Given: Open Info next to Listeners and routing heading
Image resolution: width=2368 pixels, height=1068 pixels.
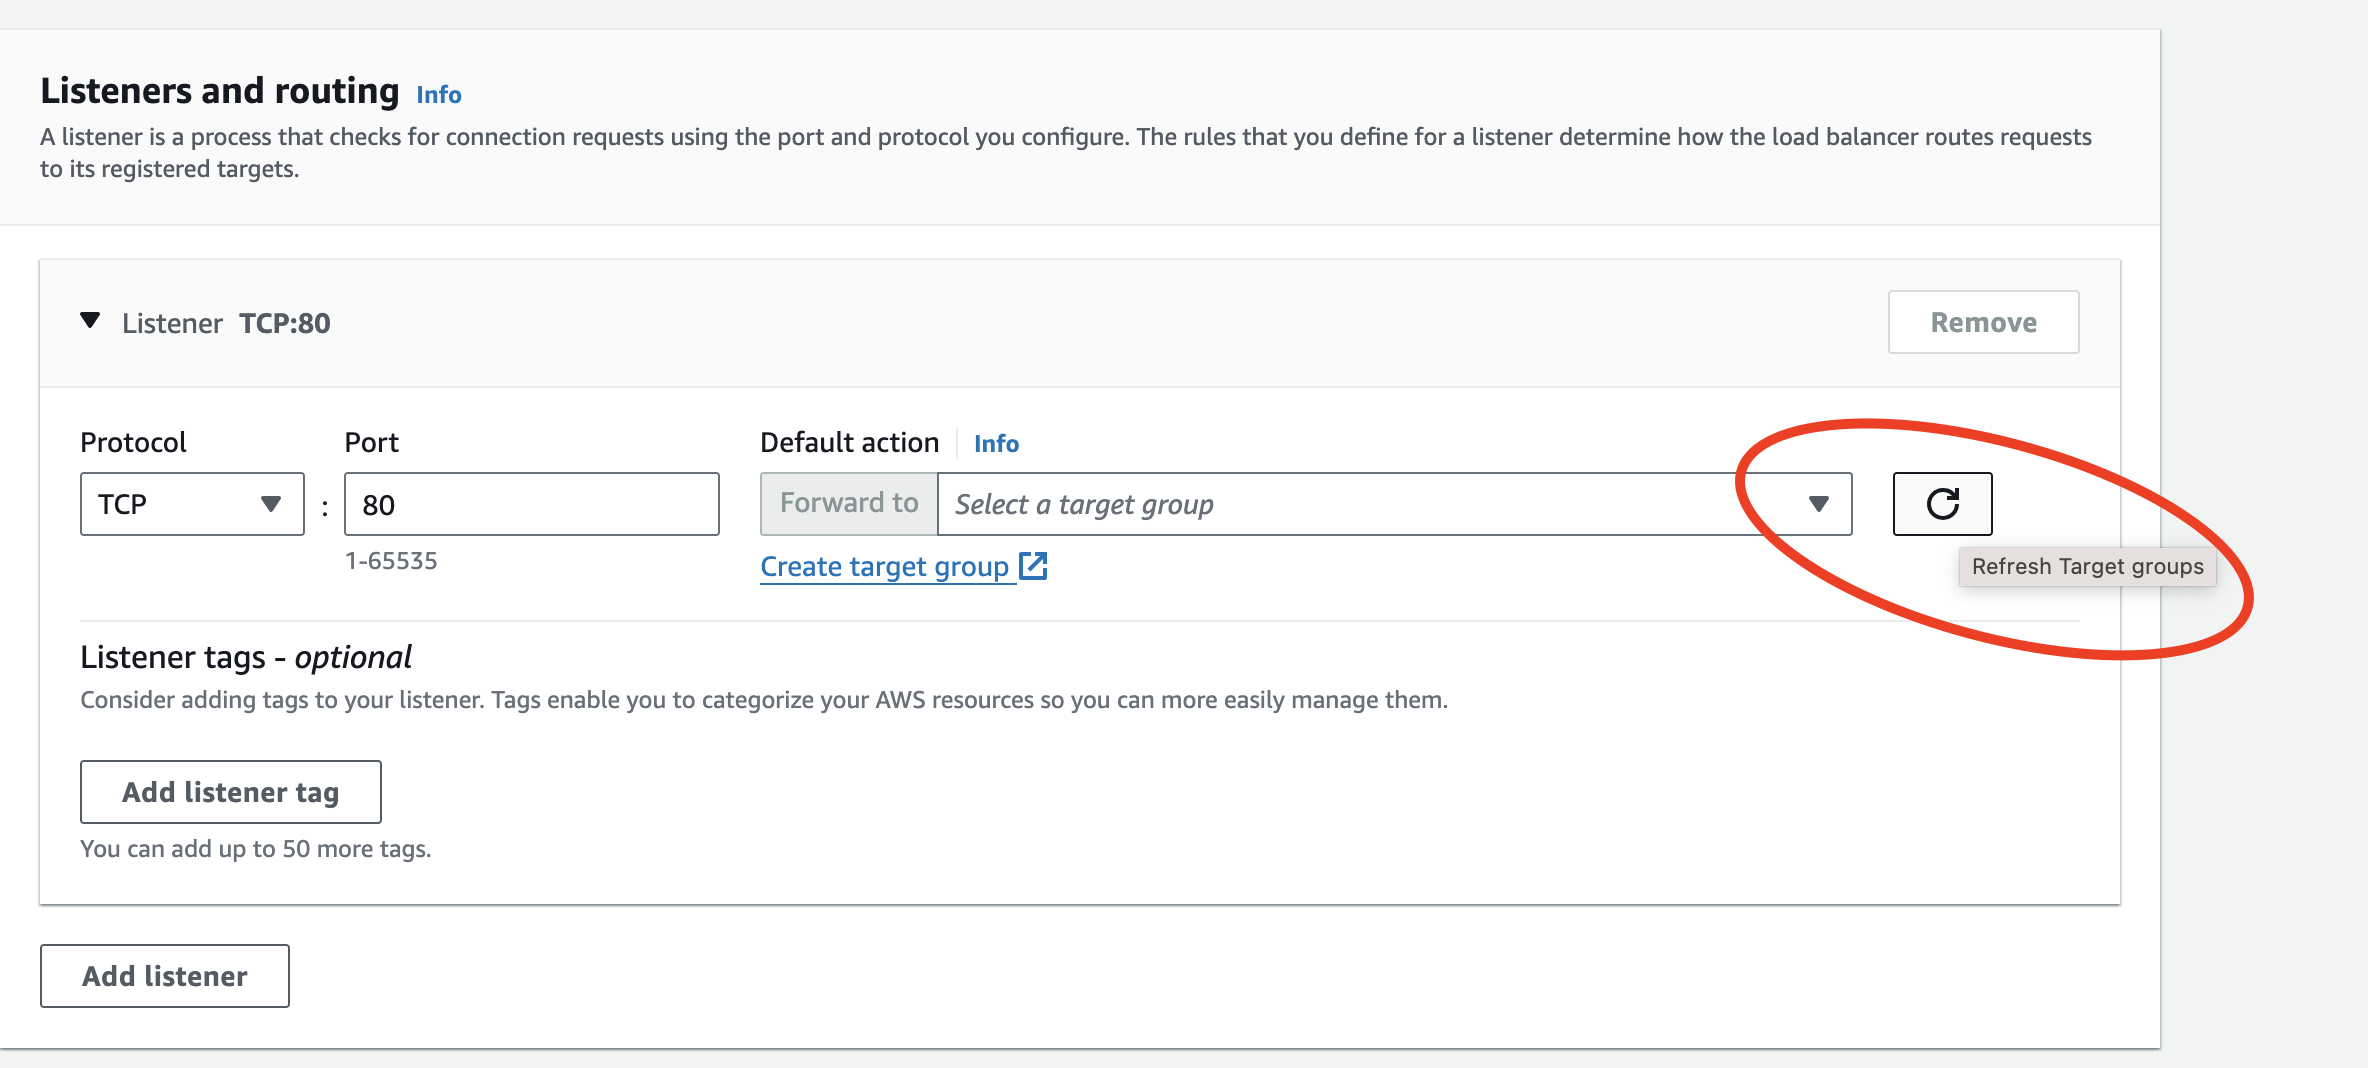Looking at the screenshot, I should (x=438, y=93).
